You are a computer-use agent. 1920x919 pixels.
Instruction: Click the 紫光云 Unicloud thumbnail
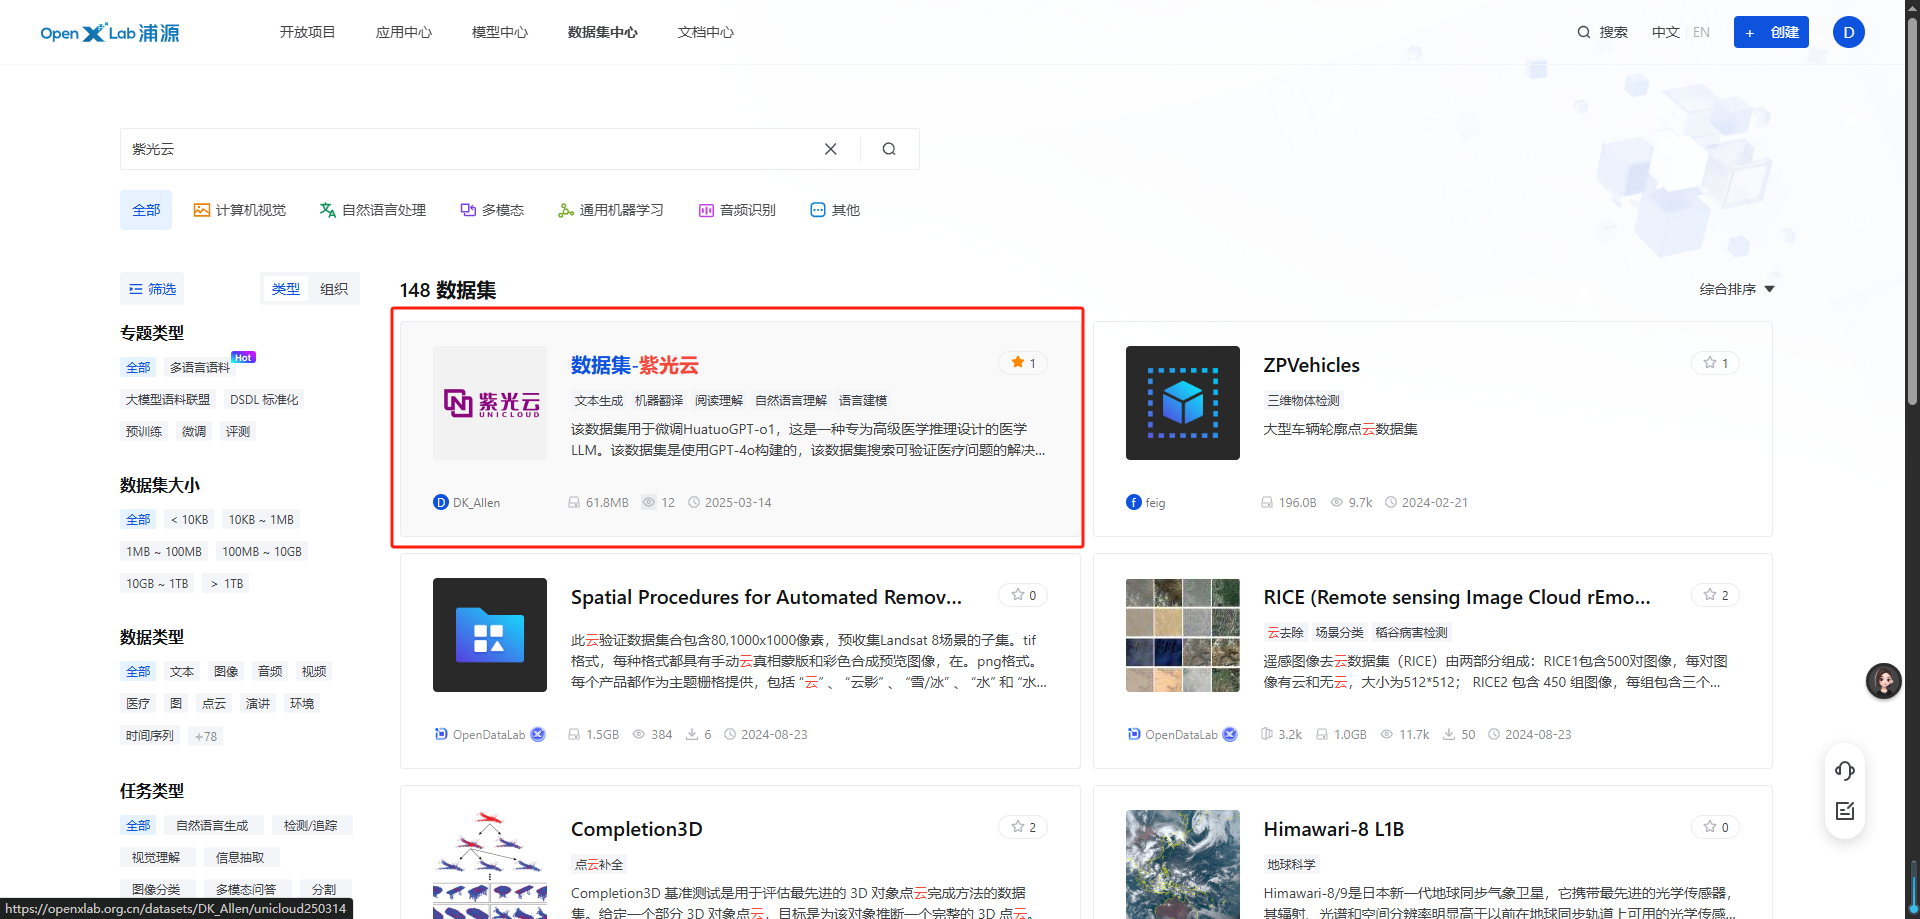(x=490, y=403)
